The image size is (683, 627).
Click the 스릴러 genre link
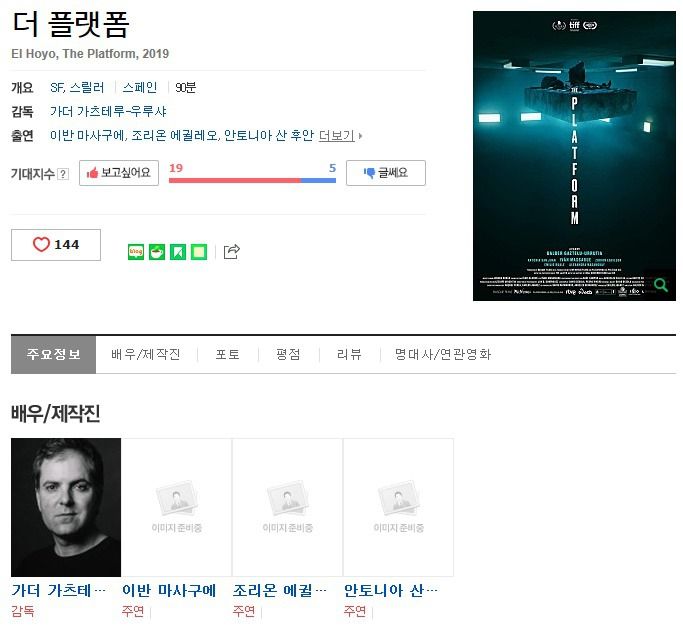[x=87, y=88]
